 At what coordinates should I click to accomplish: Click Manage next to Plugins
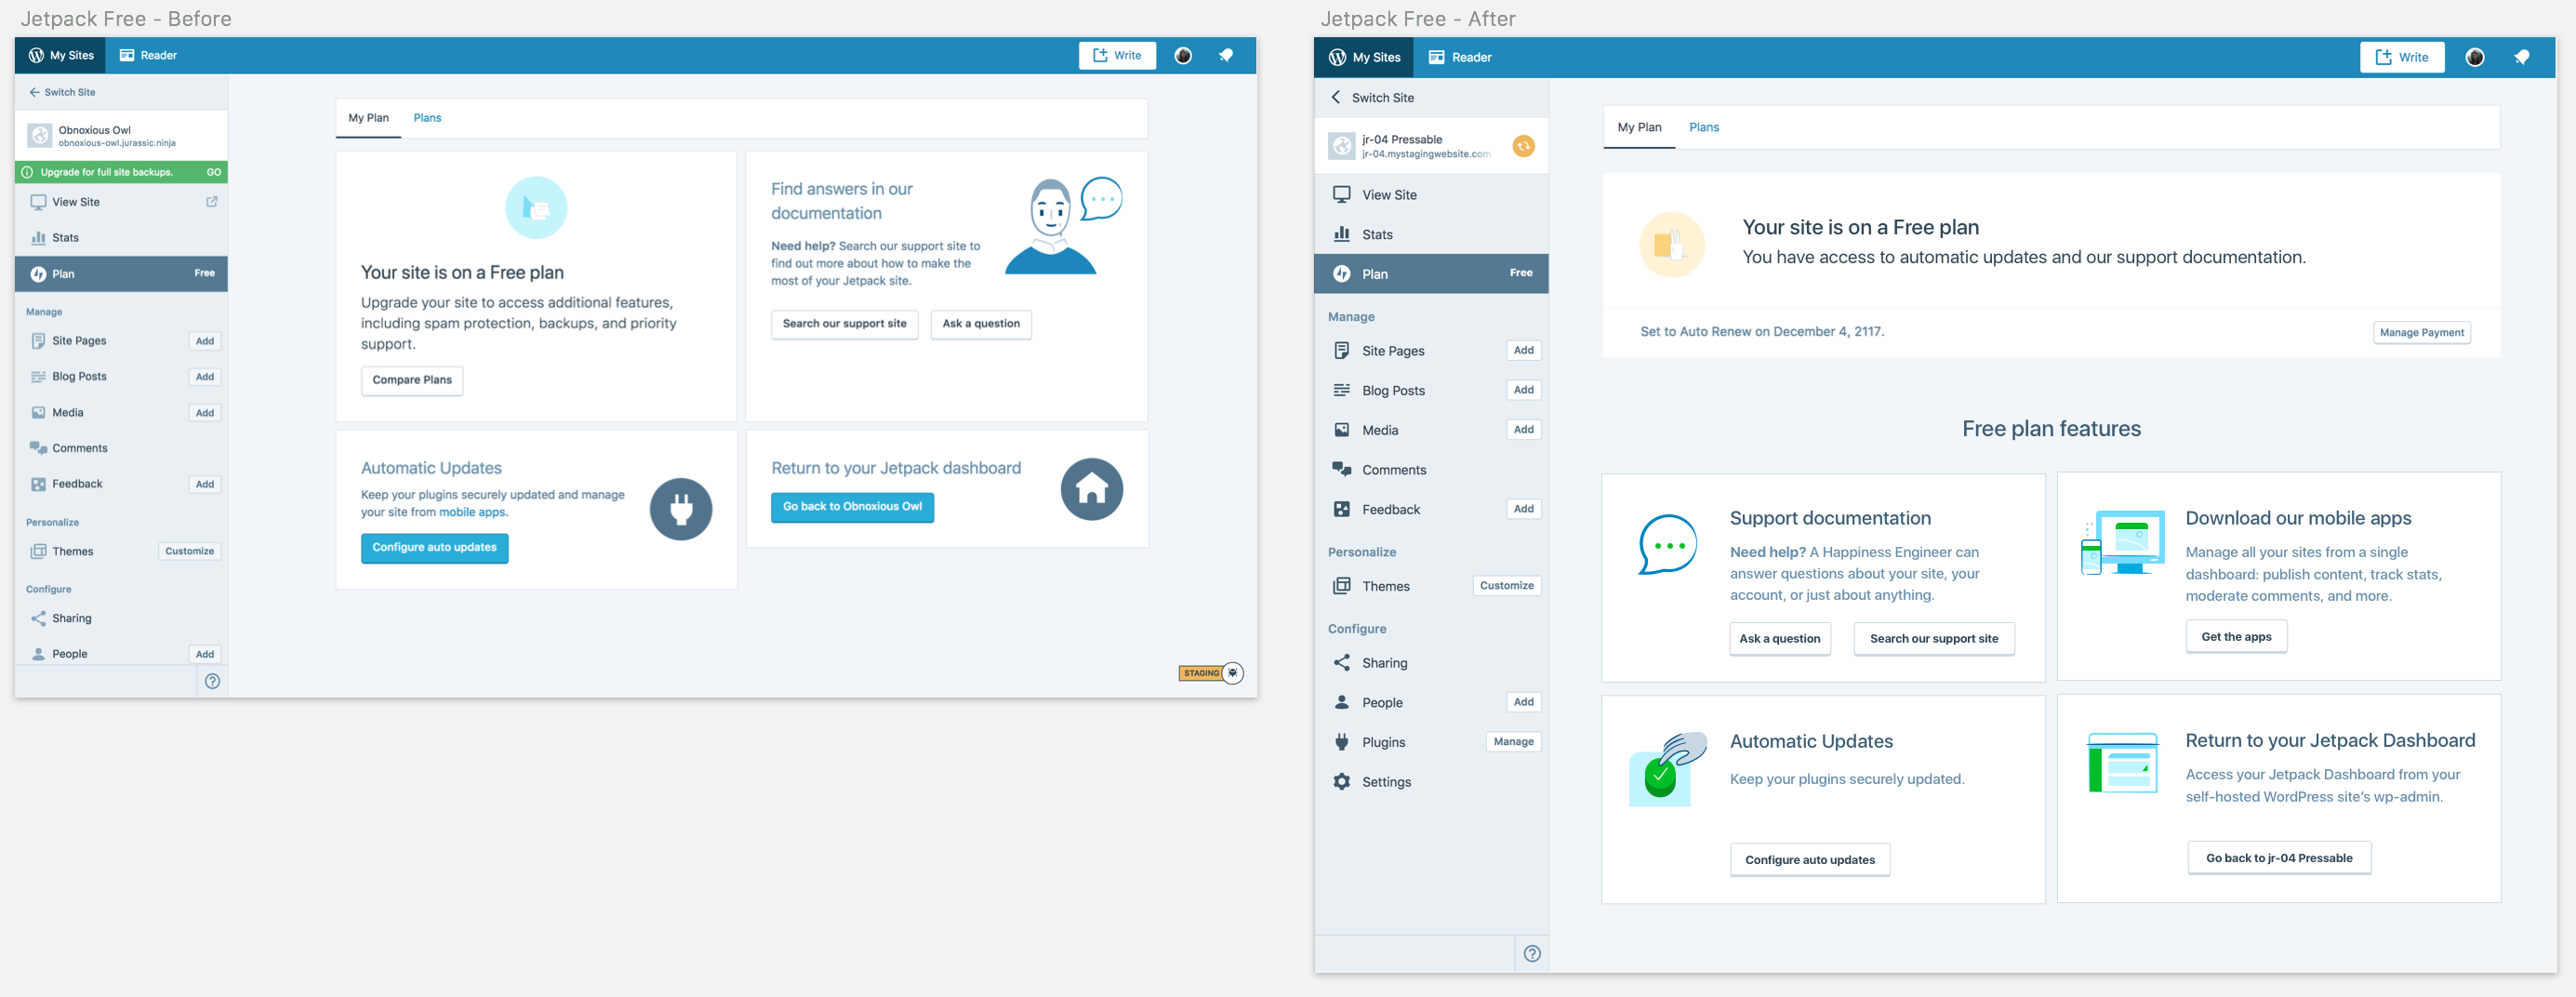1513,743
